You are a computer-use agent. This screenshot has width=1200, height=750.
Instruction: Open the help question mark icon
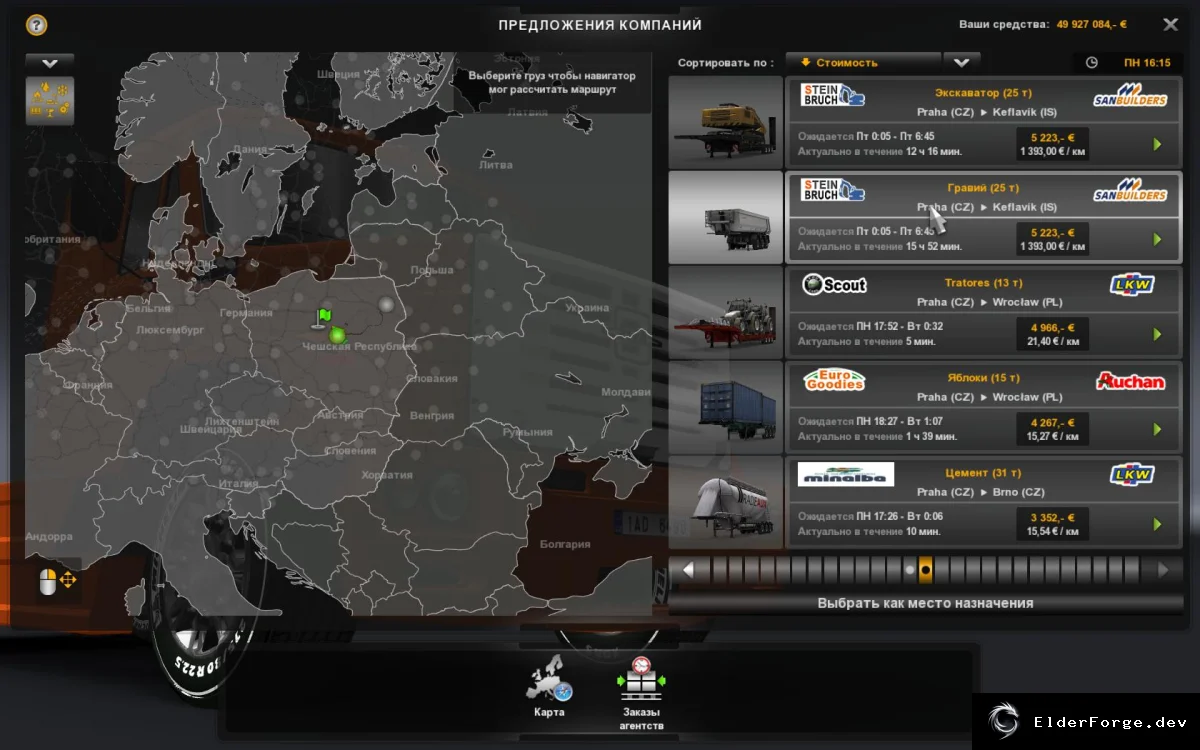(x=37, y=25)
